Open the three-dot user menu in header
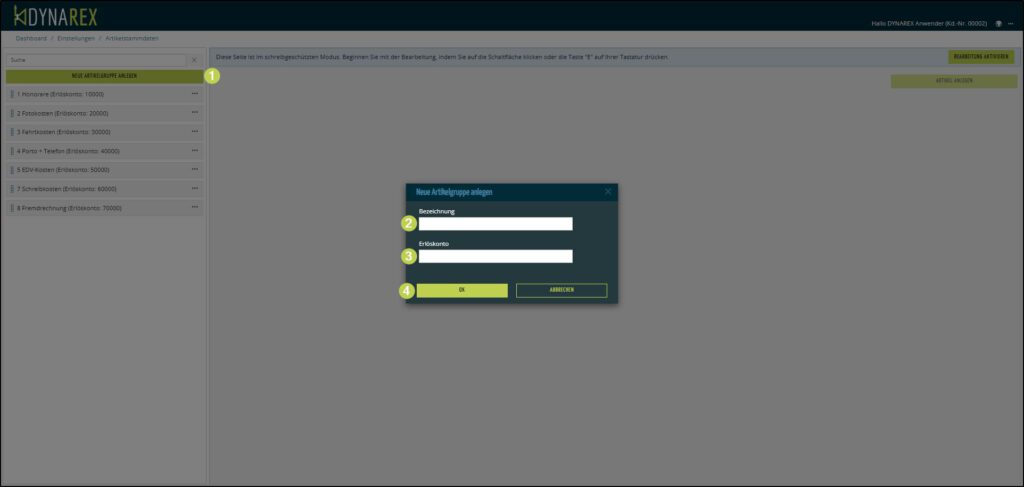 click(x=1011, y=23)
